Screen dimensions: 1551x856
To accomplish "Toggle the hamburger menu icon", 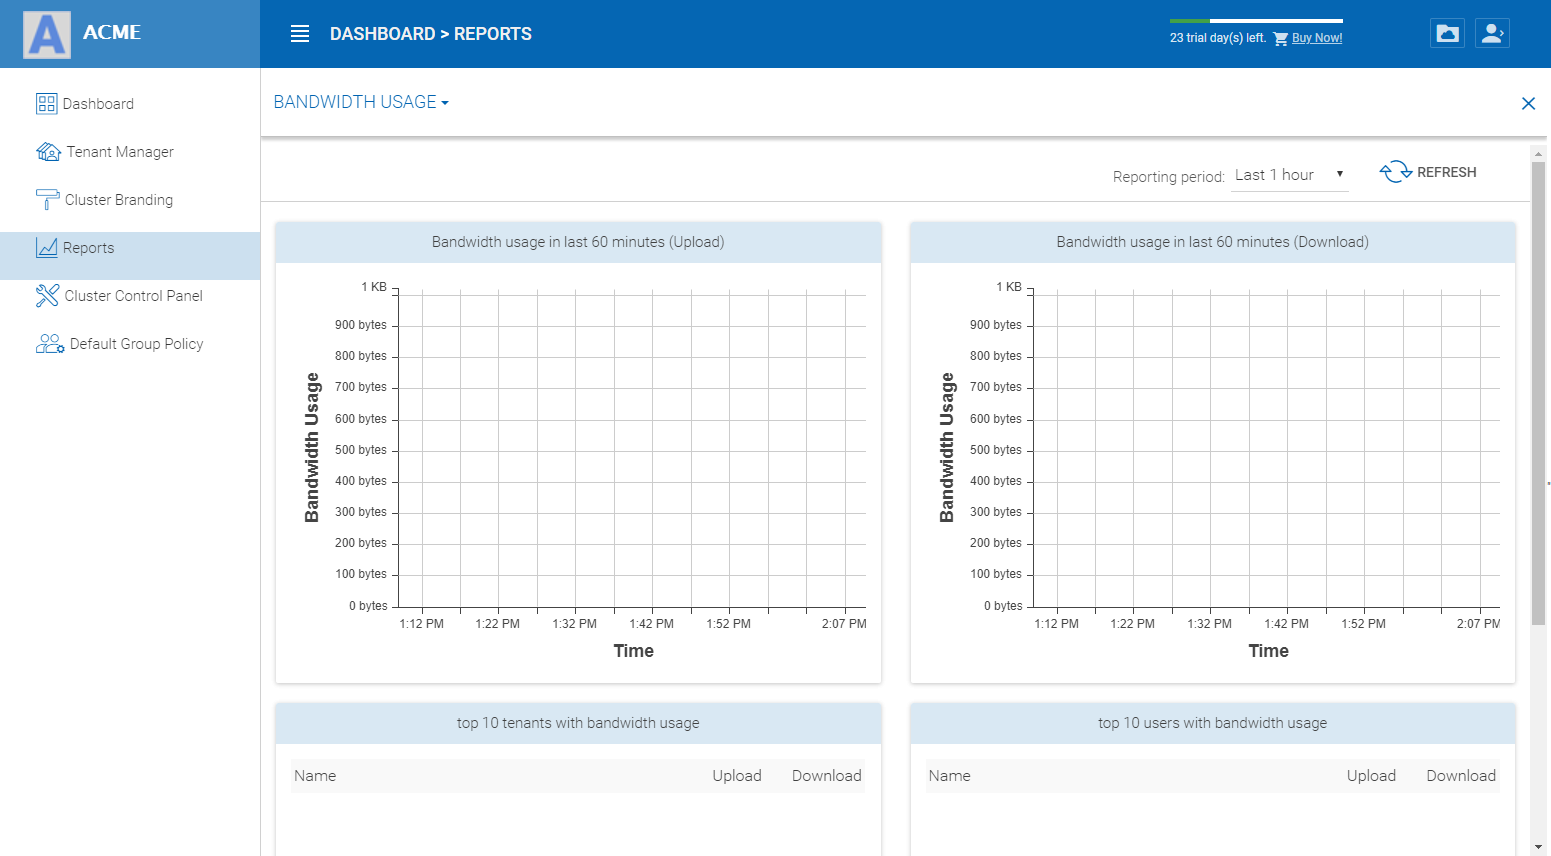I will coord(300,34).
